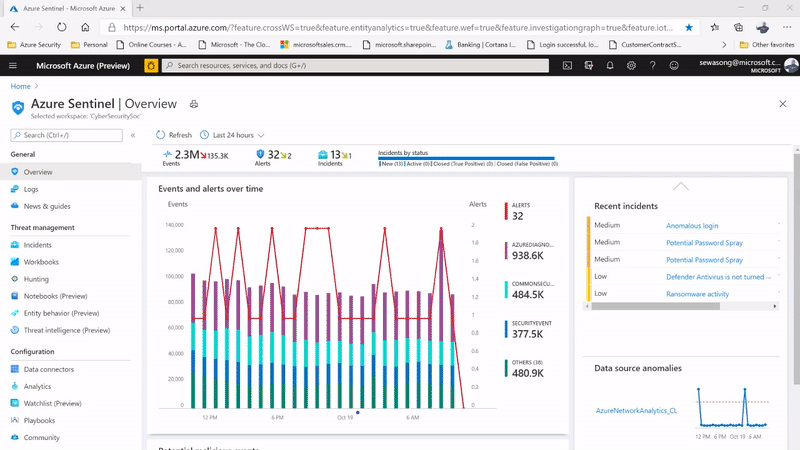800x450 pixels.
Task: Open the Other favorites folder
Action: pyautogui.click(x=767, y=45)
